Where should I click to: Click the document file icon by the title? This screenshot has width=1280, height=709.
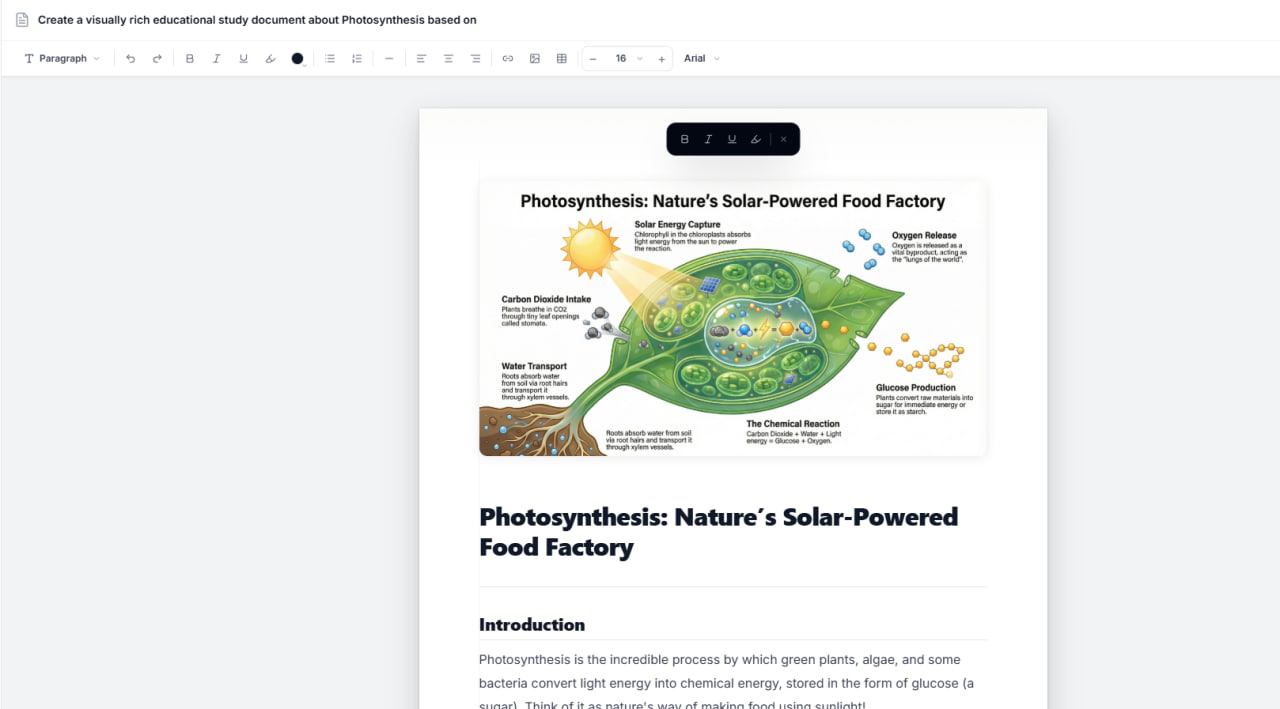coord(22,20)
